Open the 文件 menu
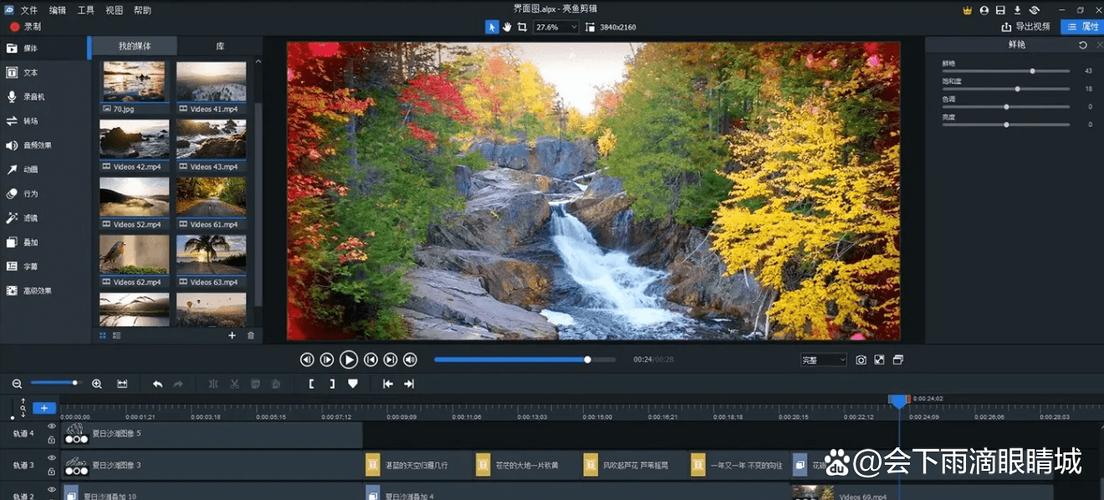The height and width of the screenshot is (500, 1104). pyautogui.click(x=29, y=10)
